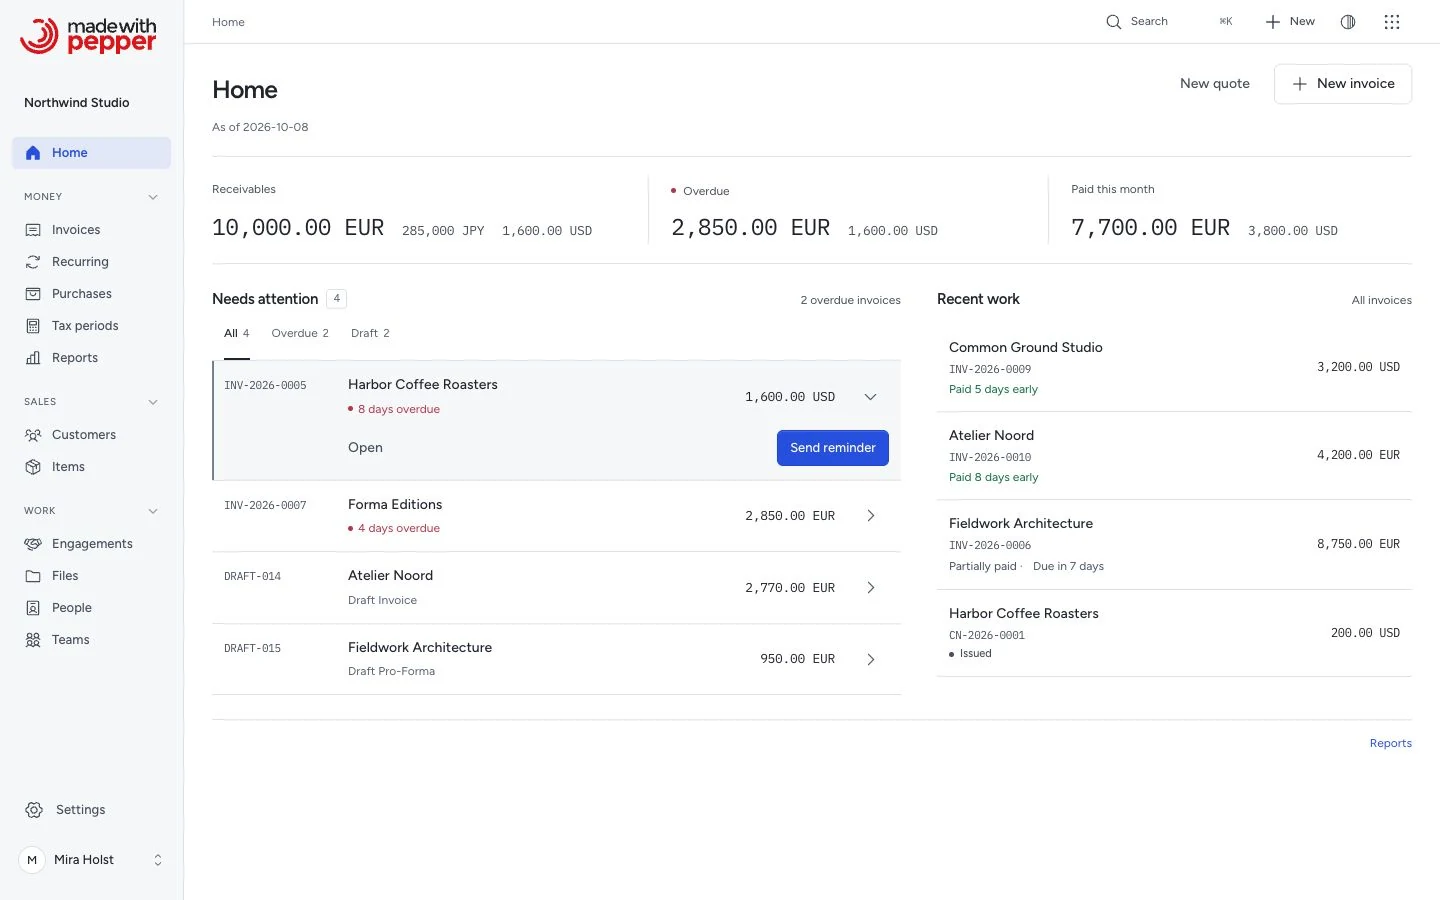Send reminder to Harbor Coffee Roasters
This screenshot has height=900, width=1440.
point(833,448)
